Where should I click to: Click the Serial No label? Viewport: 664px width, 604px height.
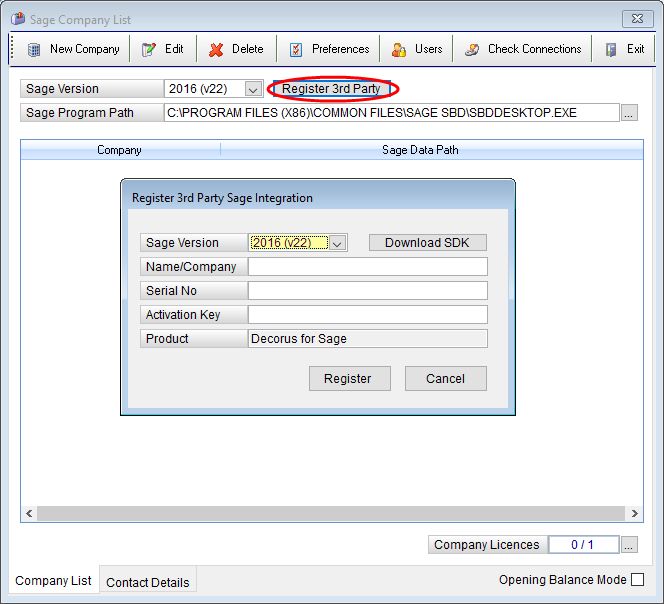(194, 291)
